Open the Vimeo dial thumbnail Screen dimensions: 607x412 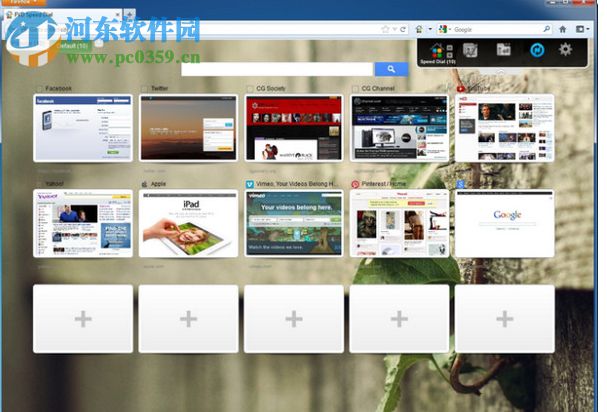(x=294, y=223)
